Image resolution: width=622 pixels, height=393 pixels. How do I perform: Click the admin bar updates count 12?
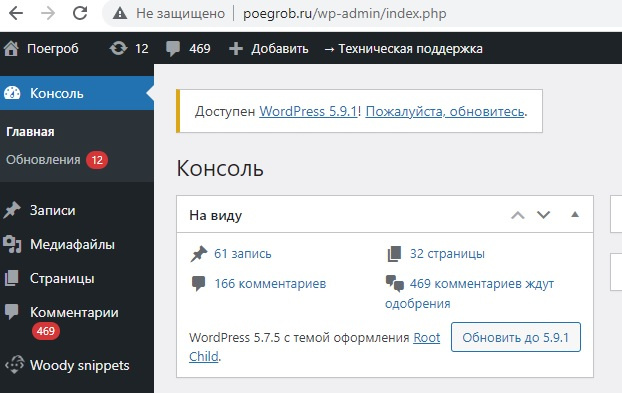click(142, 49)
